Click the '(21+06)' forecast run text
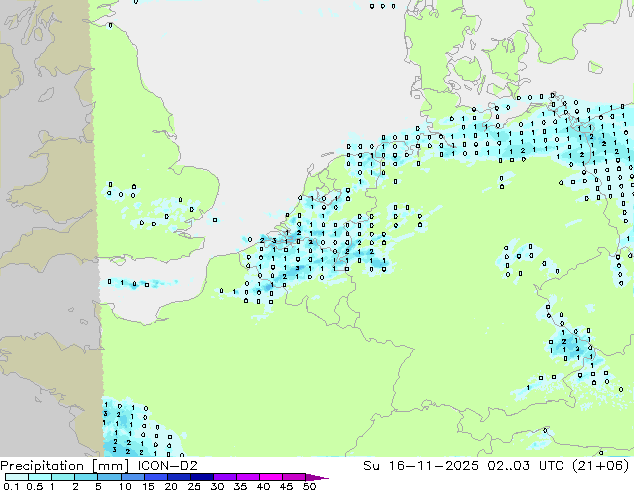The width and height of the screenshot is (634, 490). click(x=601, y=466)
